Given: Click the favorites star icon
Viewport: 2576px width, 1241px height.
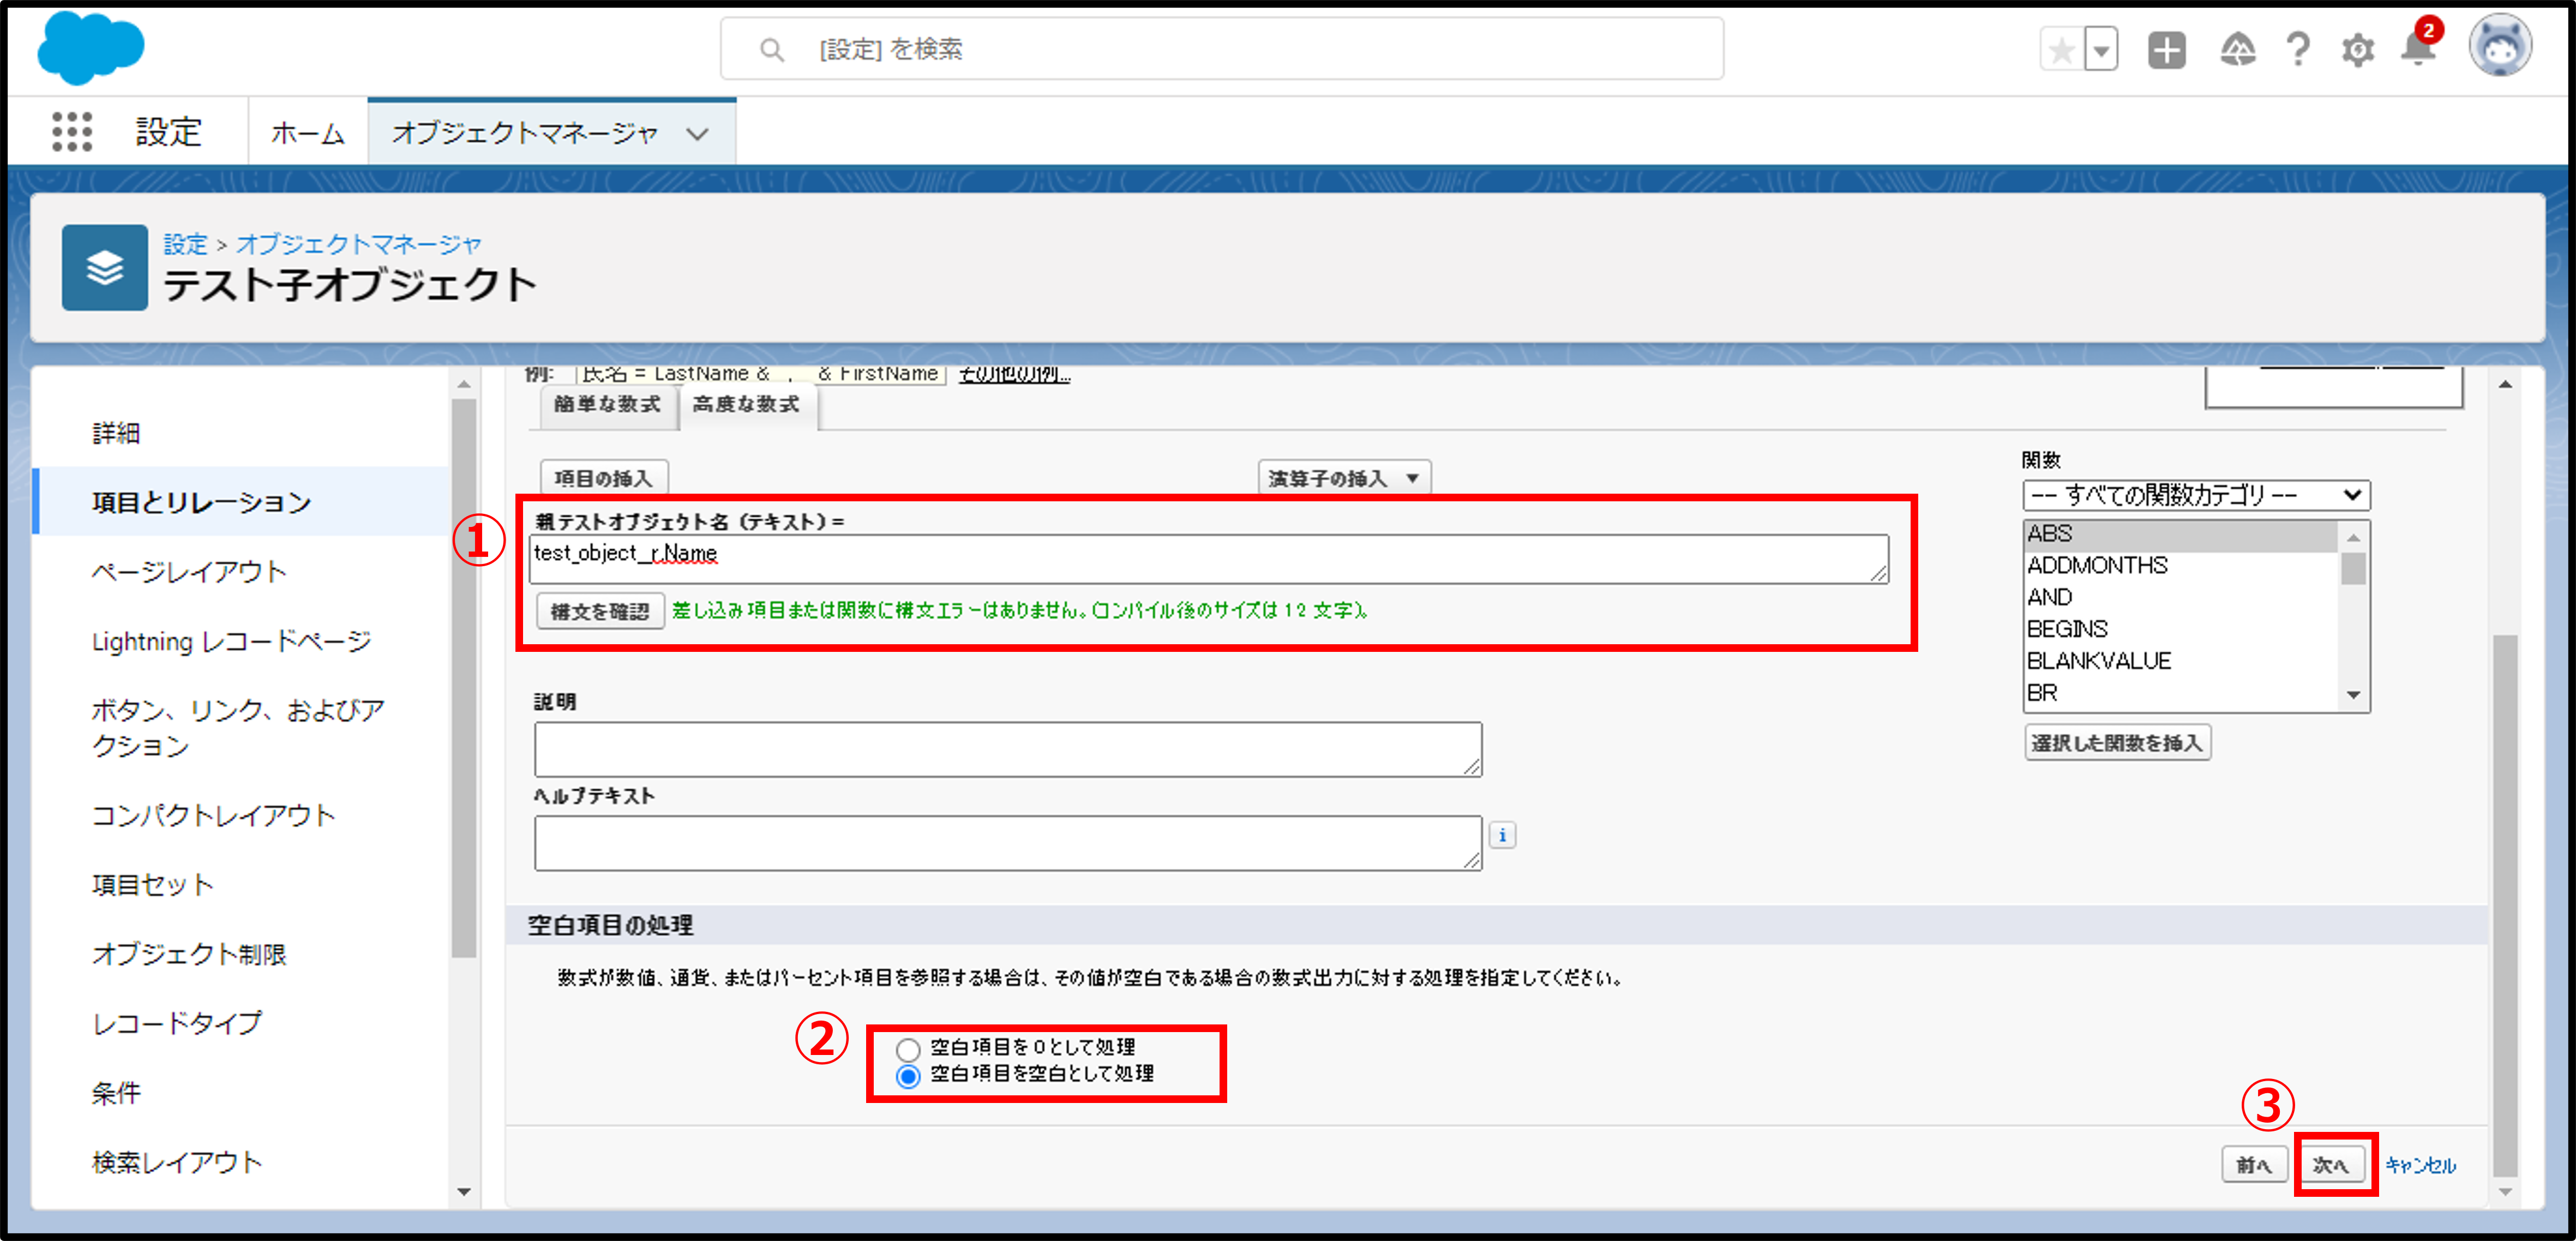Looking at the screenshot, I should click(x=2061, y=49).
